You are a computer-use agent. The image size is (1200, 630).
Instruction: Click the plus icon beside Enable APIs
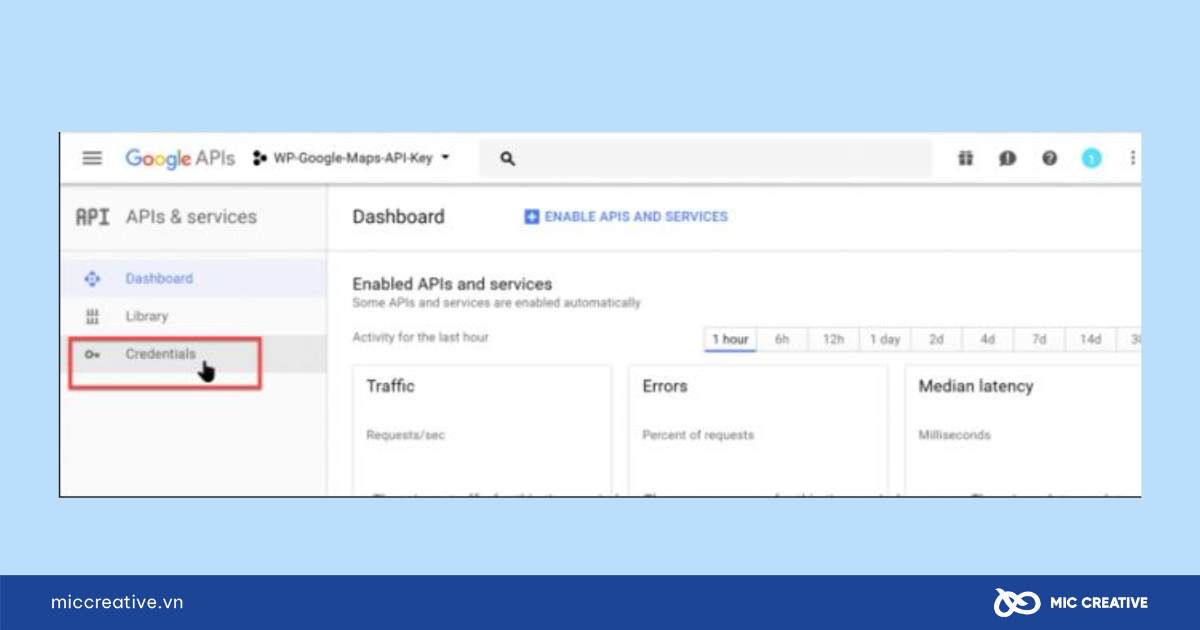pyautogui.click(x=532, y=216)
